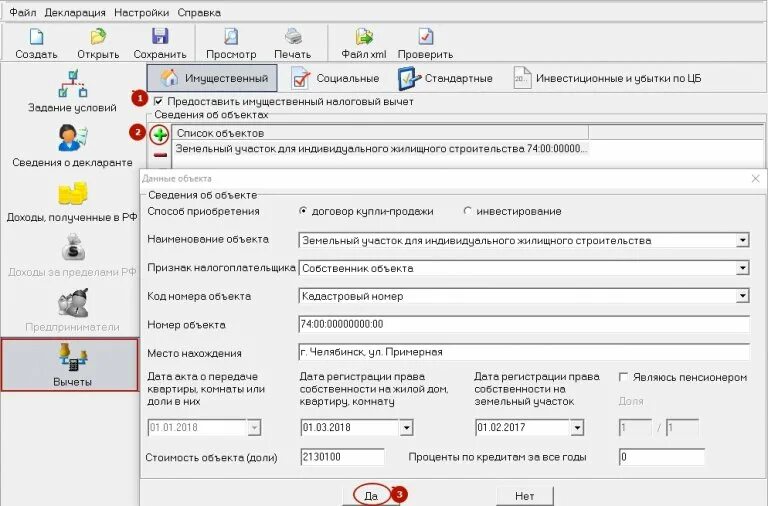Open Доходы, полученные в РФ section
The width and height of the screenshot is (768, 506).
72,201
